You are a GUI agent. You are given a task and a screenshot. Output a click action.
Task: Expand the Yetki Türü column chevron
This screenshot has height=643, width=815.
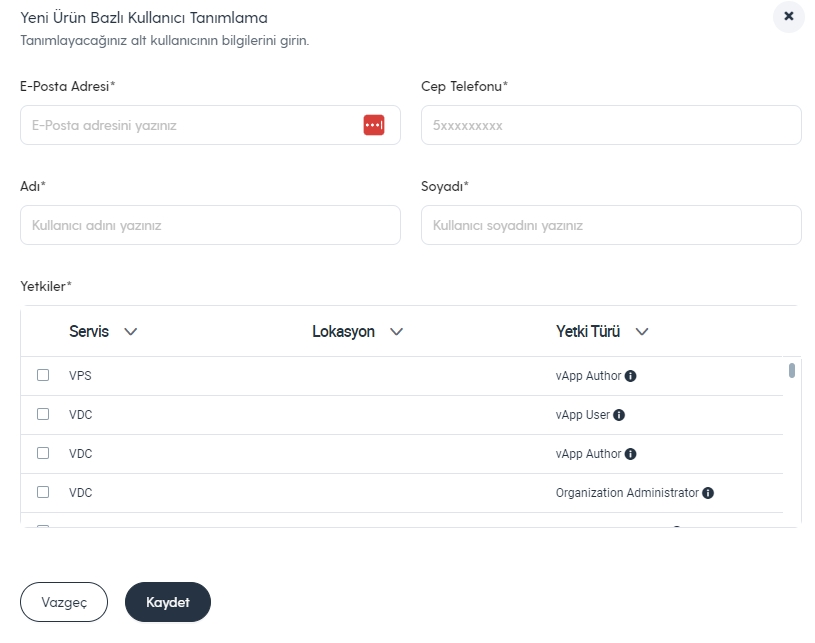coord(642,332)
